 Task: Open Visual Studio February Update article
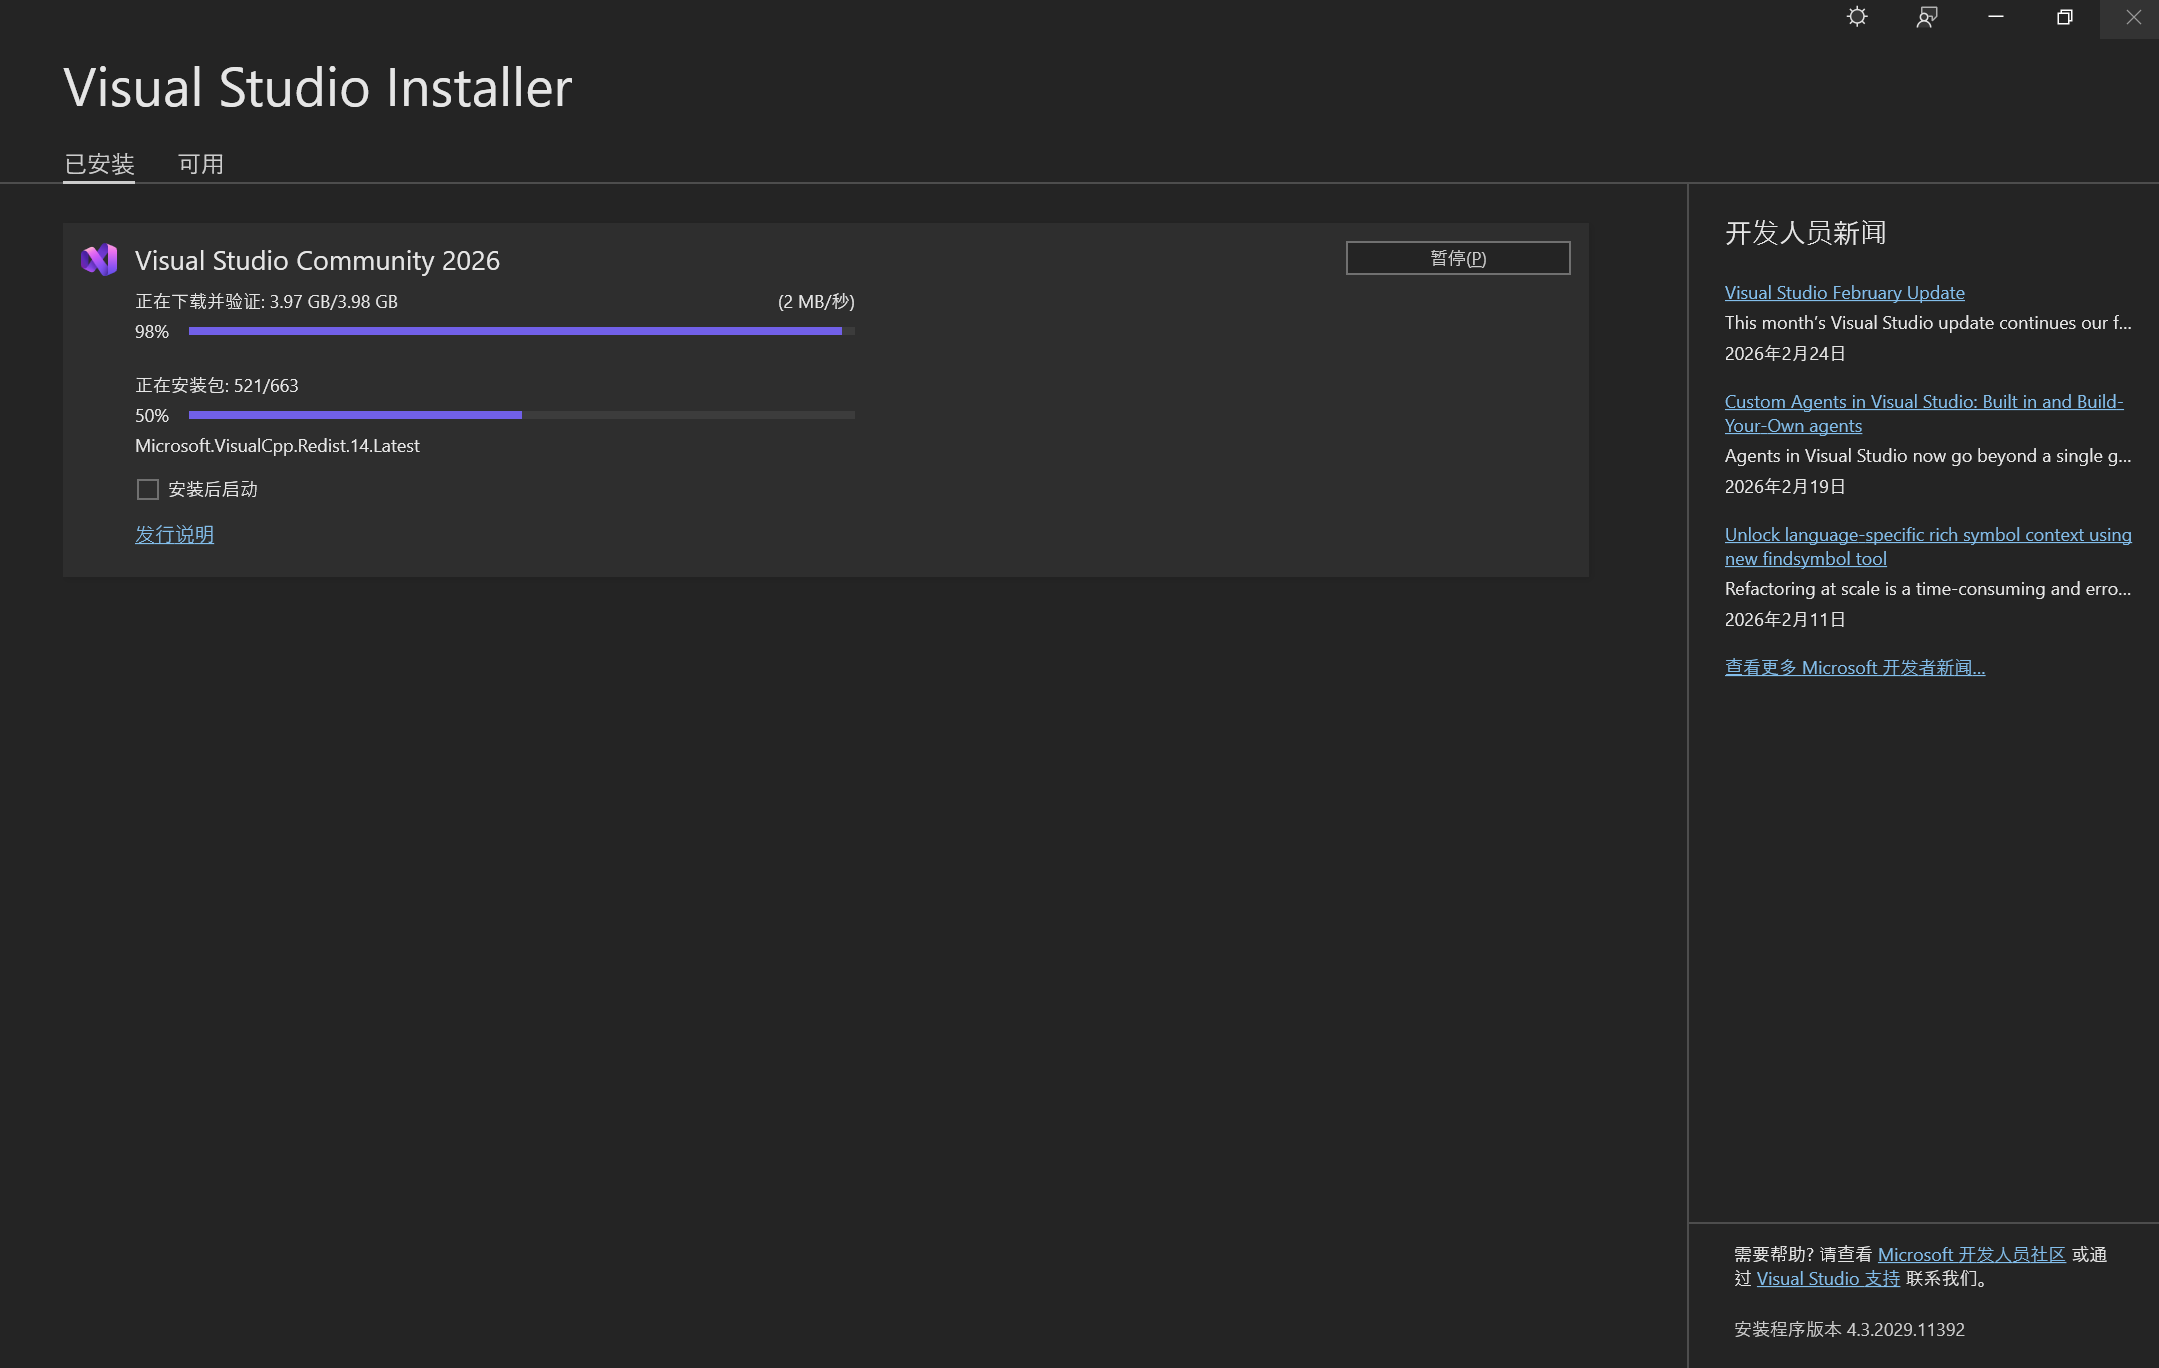pyautogui.click(x=1844, y=292)
